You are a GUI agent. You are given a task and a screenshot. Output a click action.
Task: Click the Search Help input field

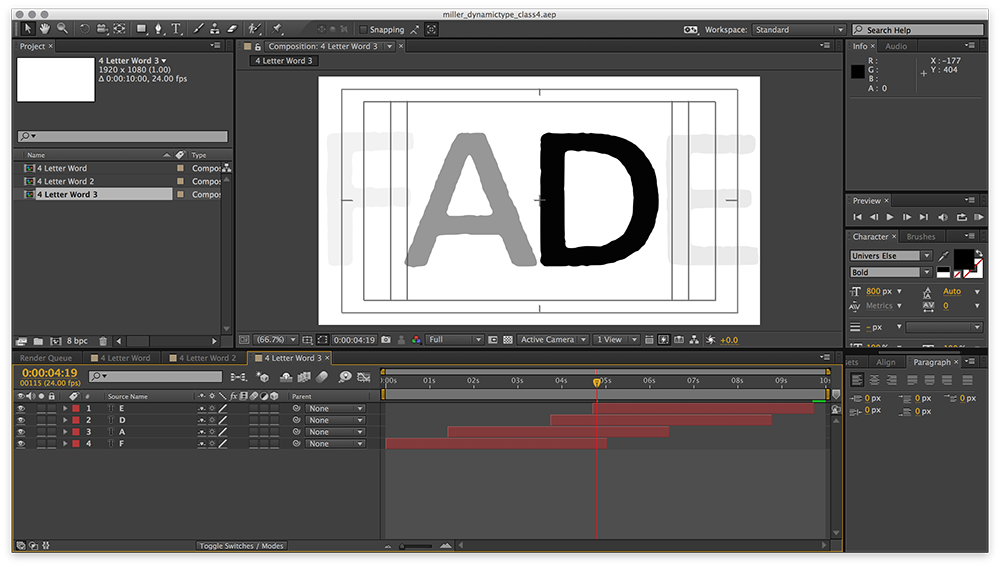point(918,30)
